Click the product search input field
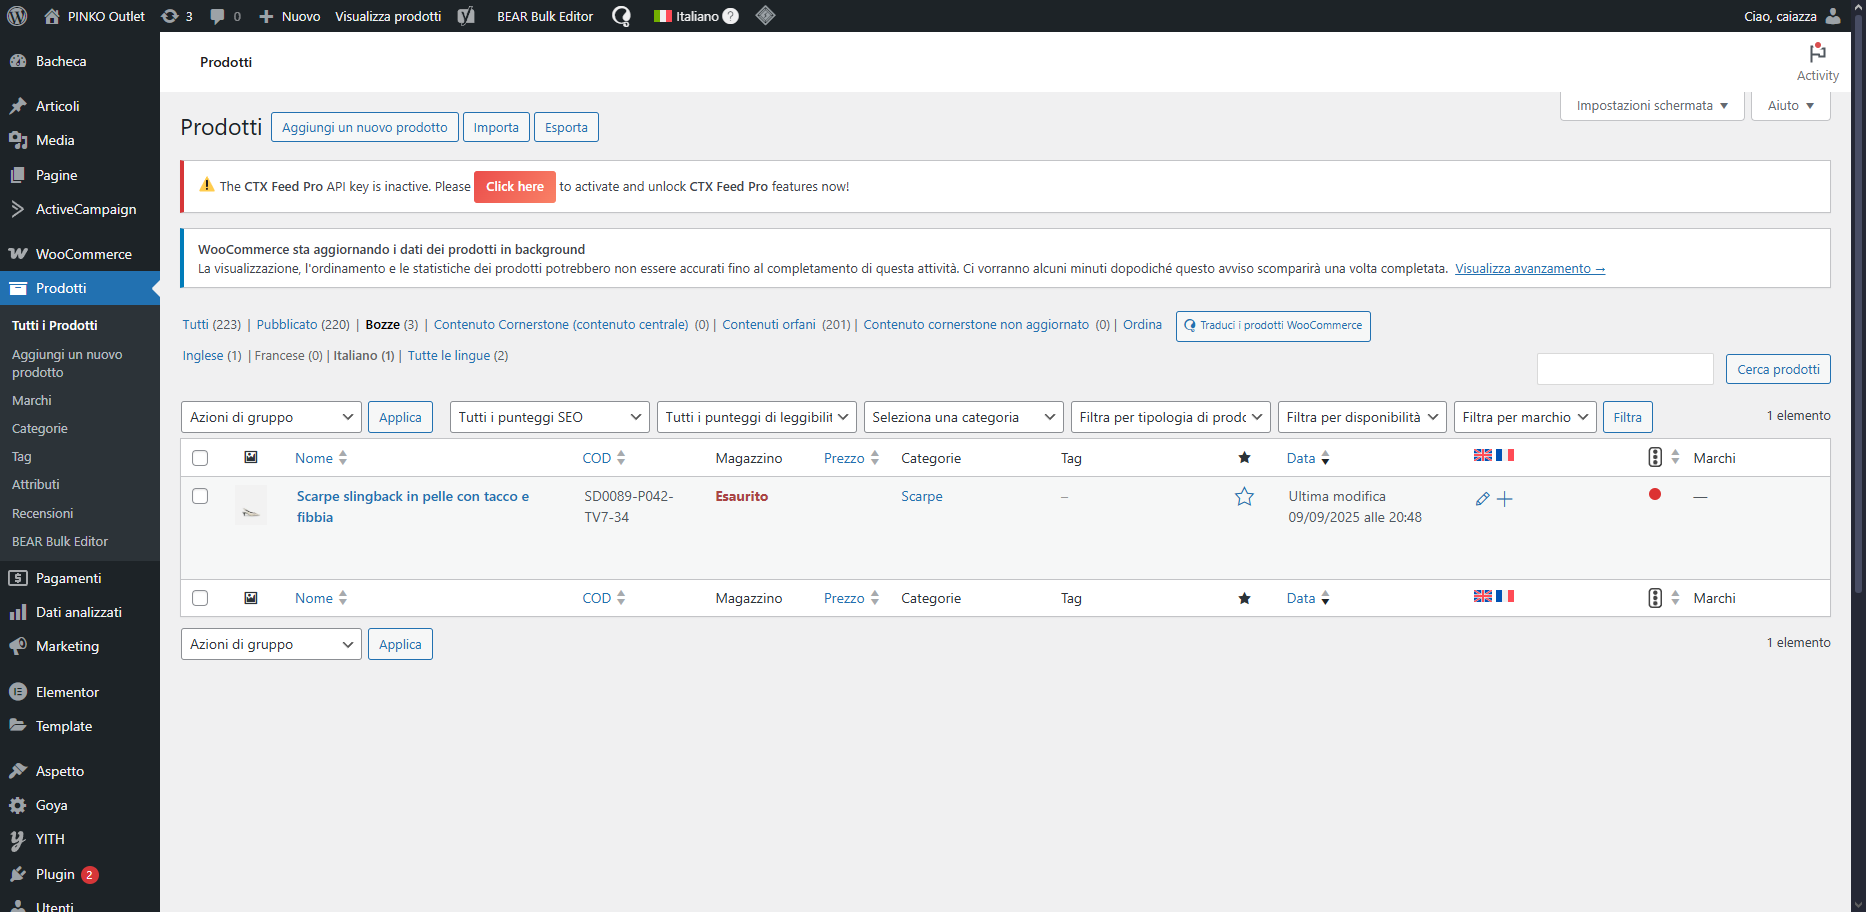 click(1625, 369)
